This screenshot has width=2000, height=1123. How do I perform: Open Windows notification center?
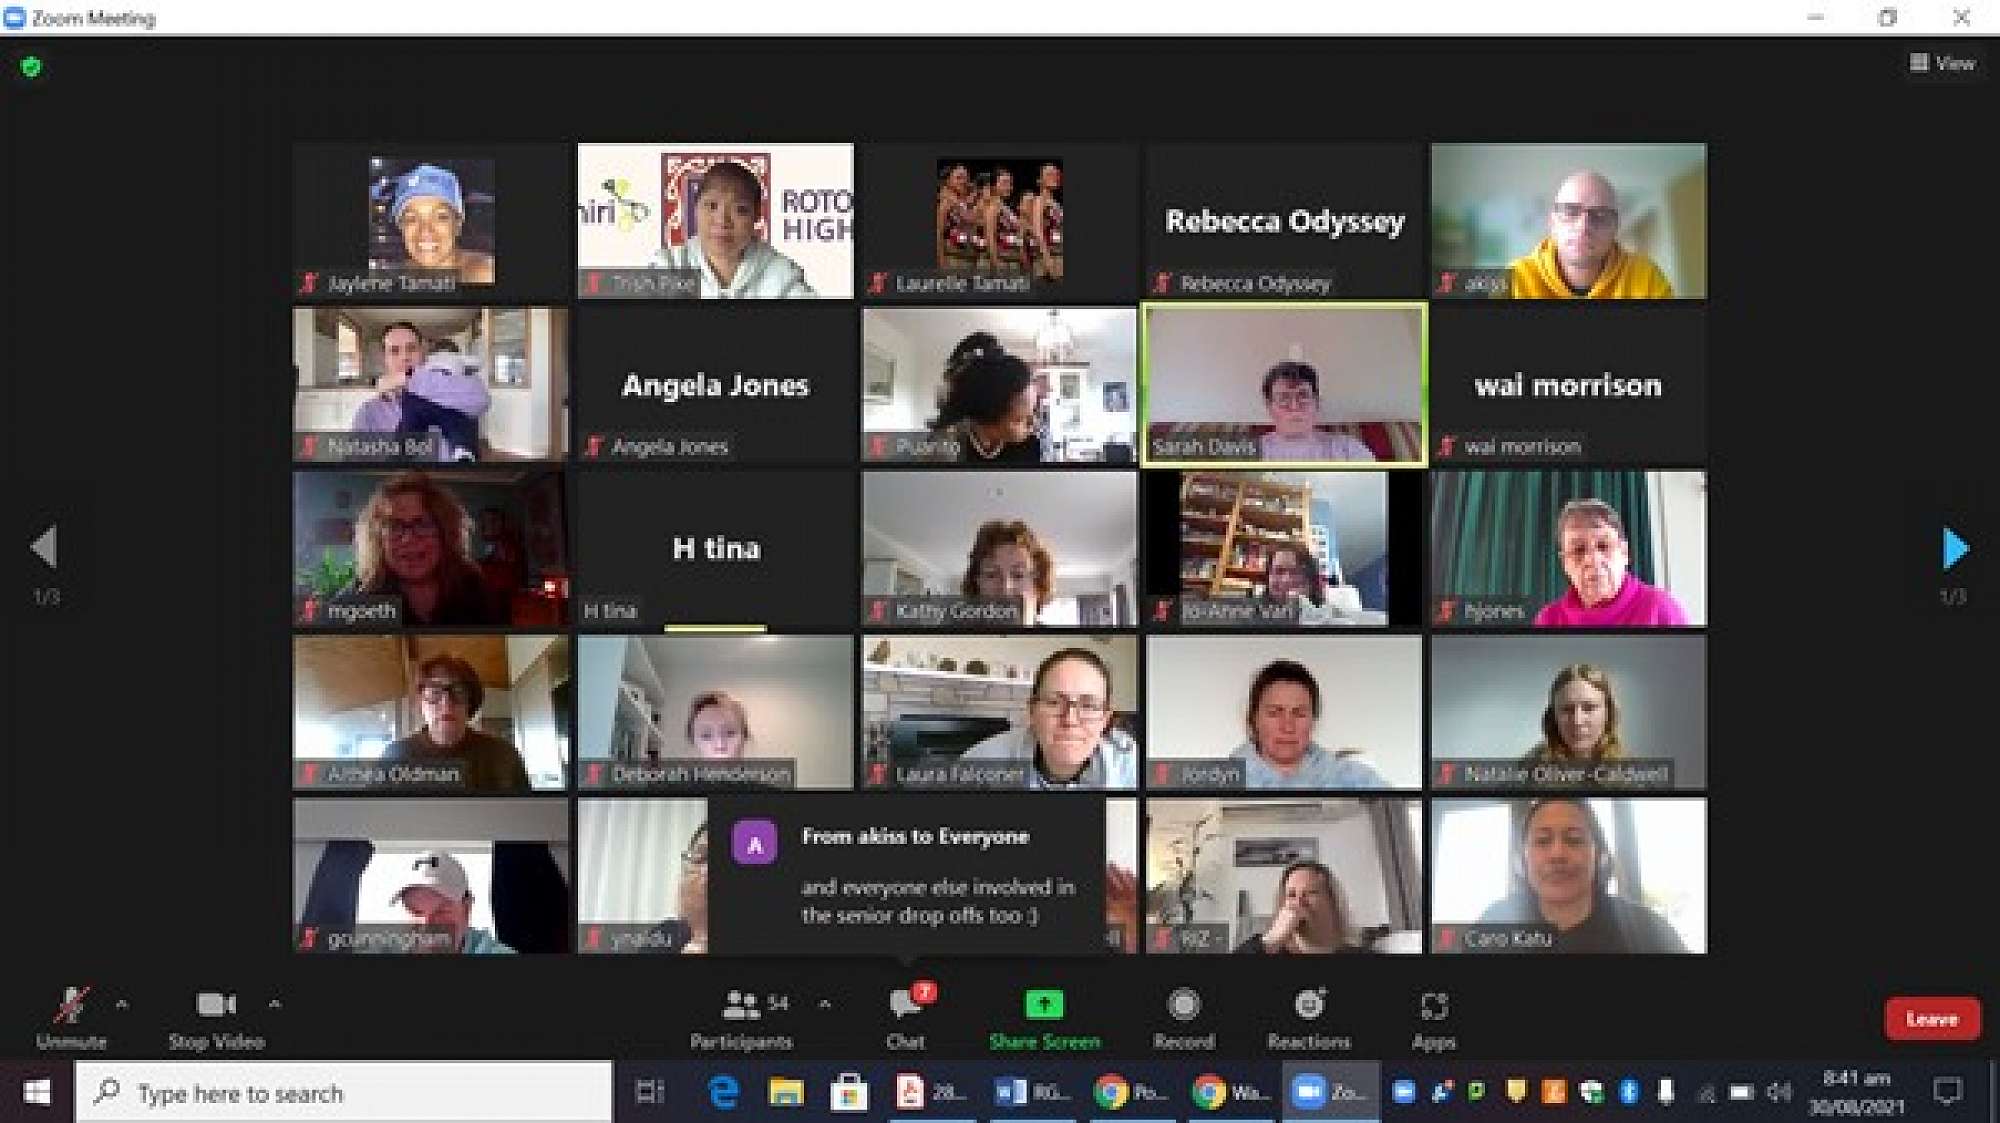1947,1092
